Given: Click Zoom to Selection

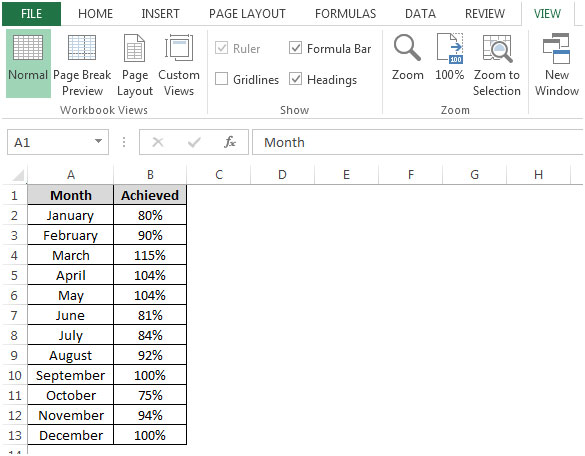Looking at the screenshot, I should point(497,65).
